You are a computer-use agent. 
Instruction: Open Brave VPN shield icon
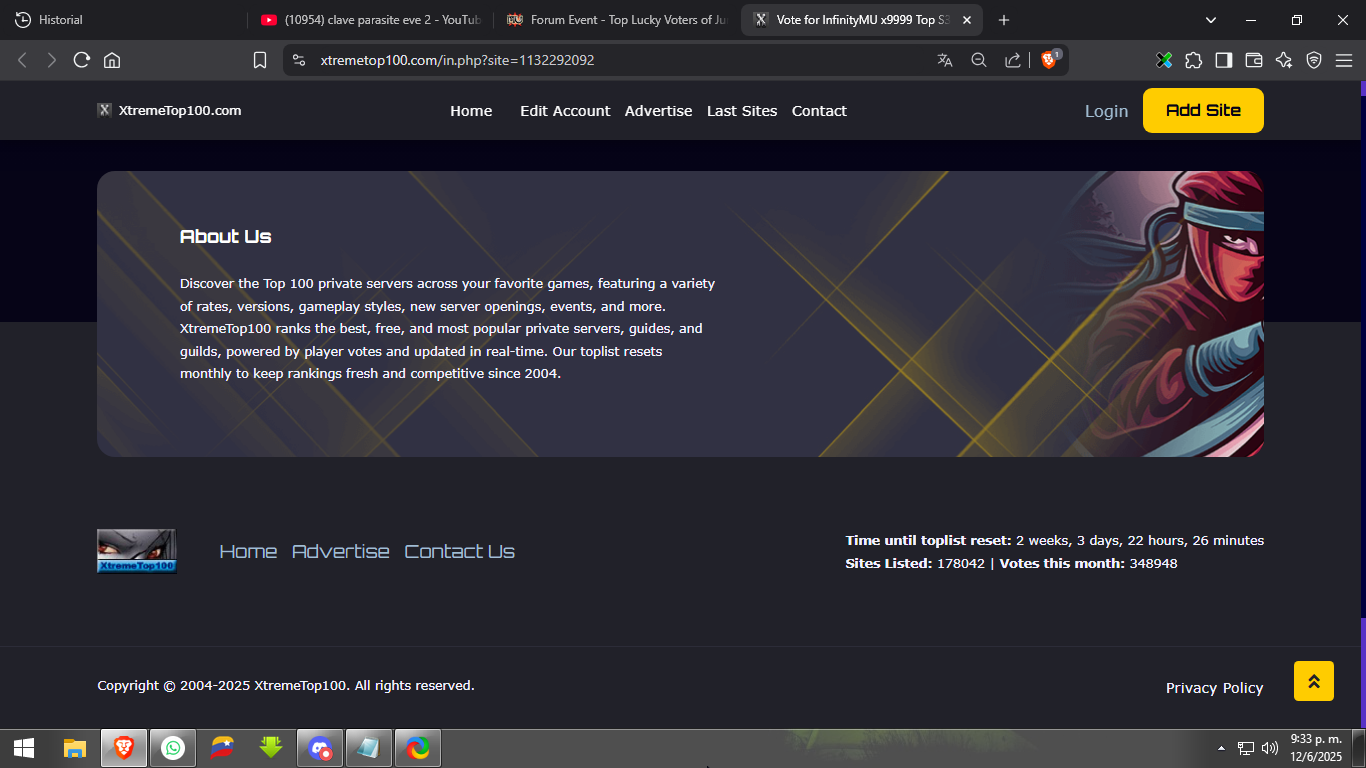1314,60
